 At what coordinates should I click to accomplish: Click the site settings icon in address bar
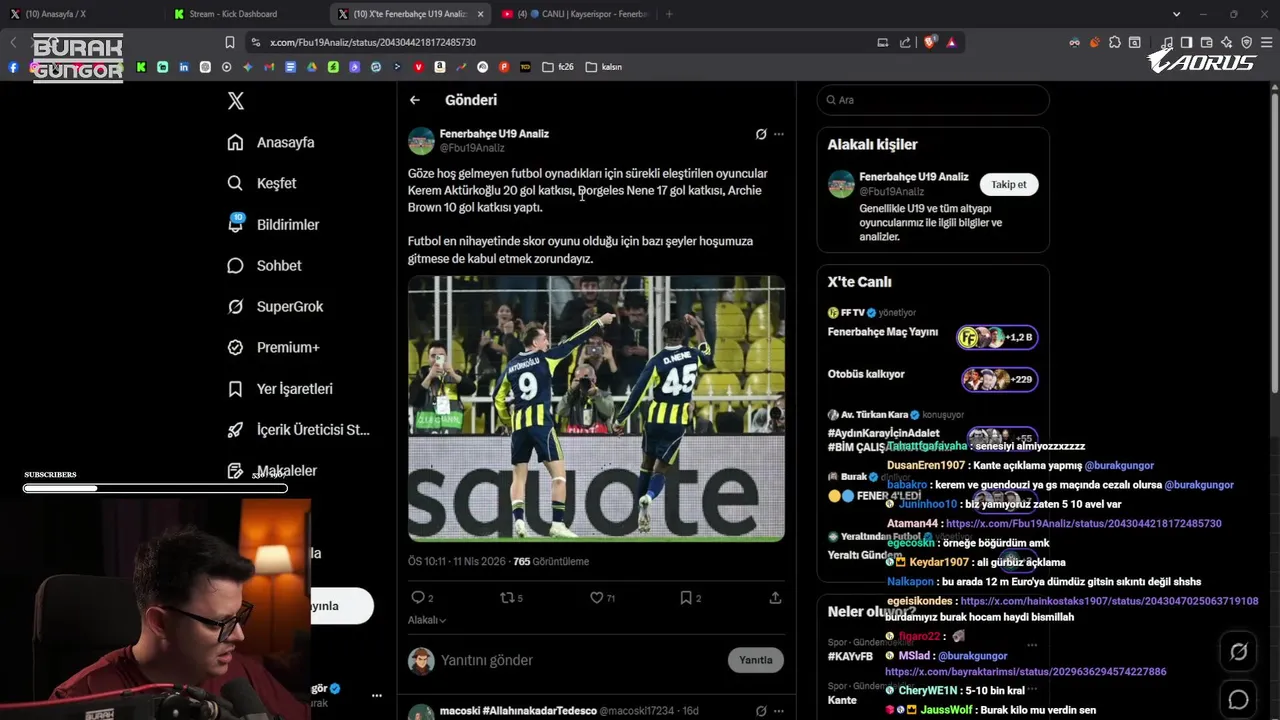pyautogui.click(x=256, y=42)
